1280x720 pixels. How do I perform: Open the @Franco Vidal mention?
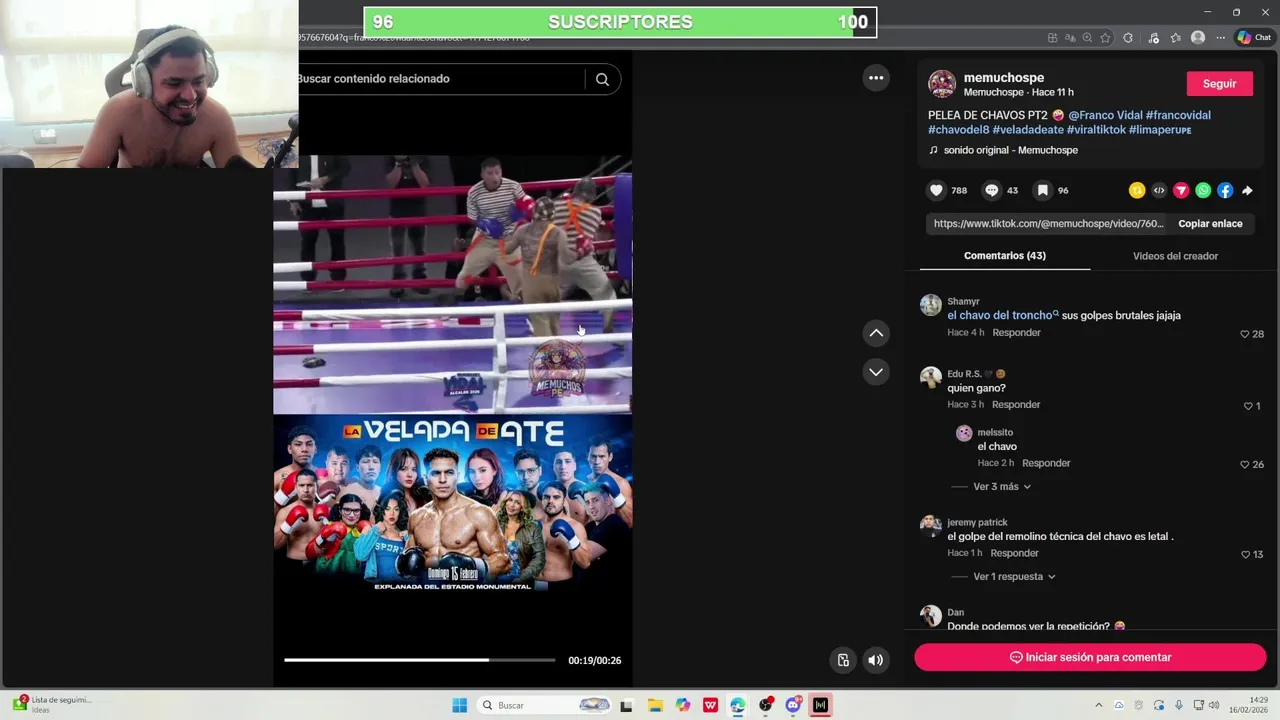1105,115
